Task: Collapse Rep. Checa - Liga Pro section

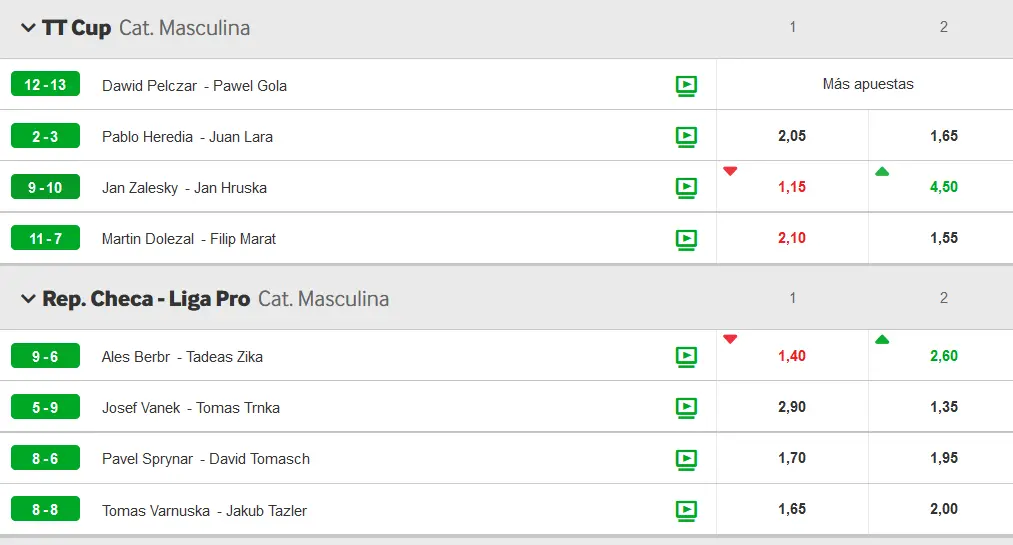Action: (x=28, y=298)
